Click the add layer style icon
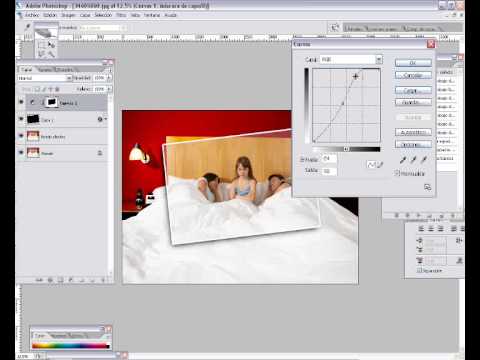The width and height of the screenshot is (480, 360). [x=50, y=280]
